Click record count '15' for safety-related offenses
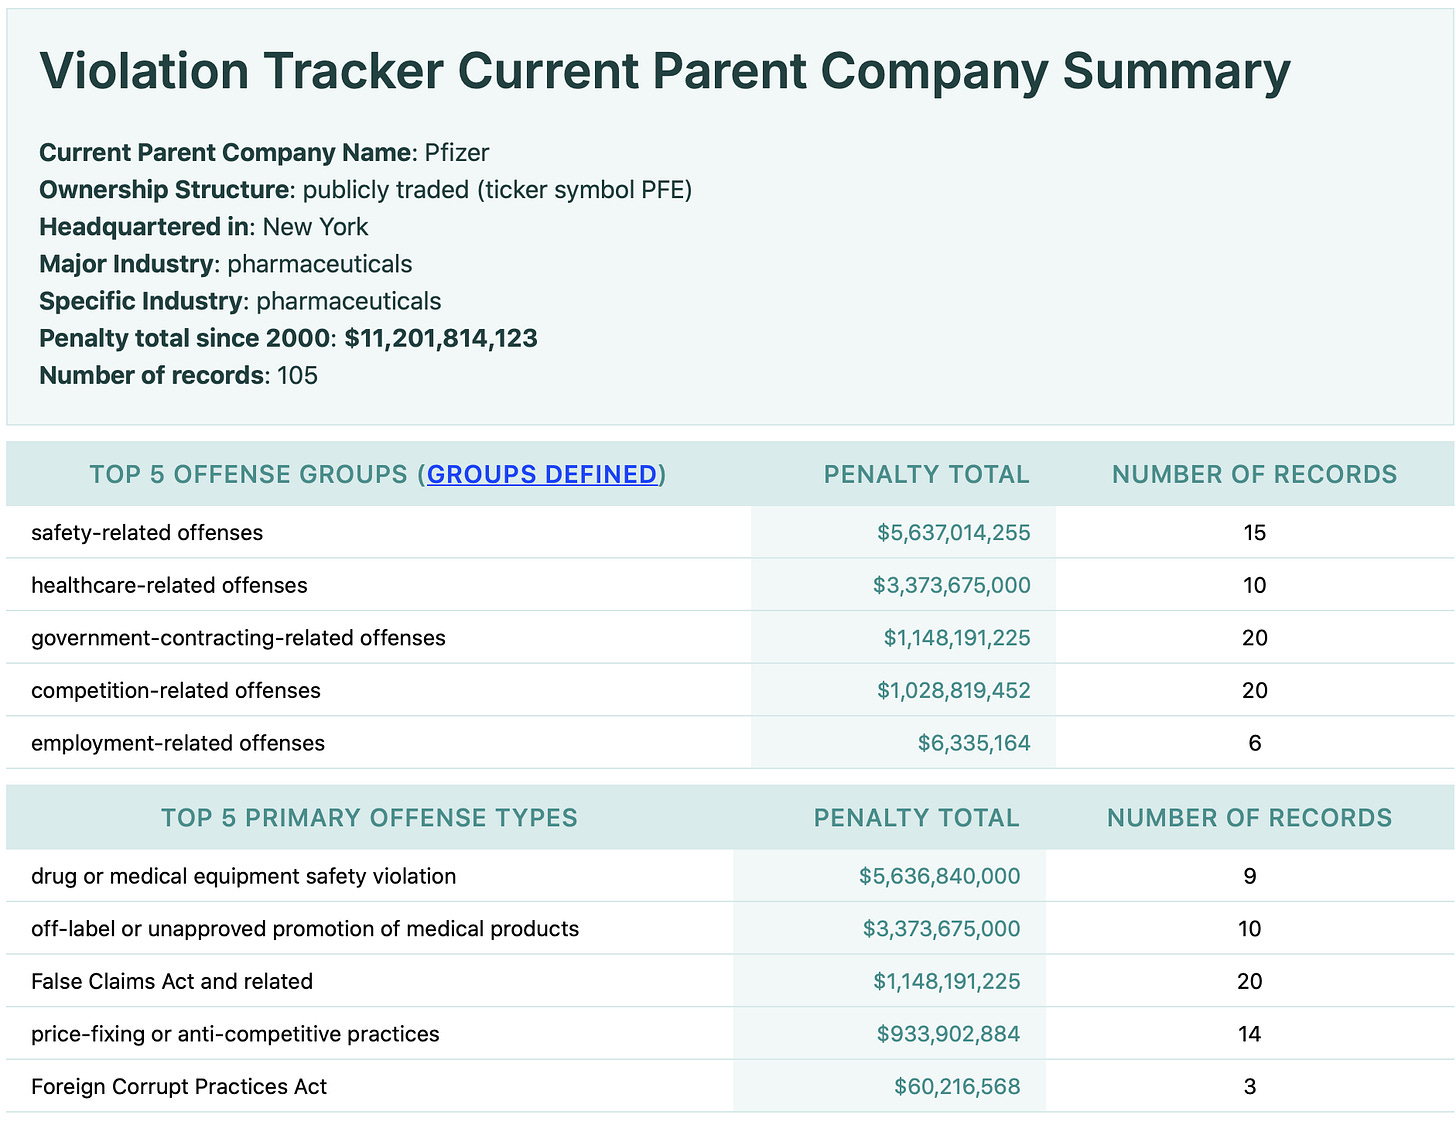Image resolution: width=1456 pixels, height=1122 pixels. (1255, 532)
